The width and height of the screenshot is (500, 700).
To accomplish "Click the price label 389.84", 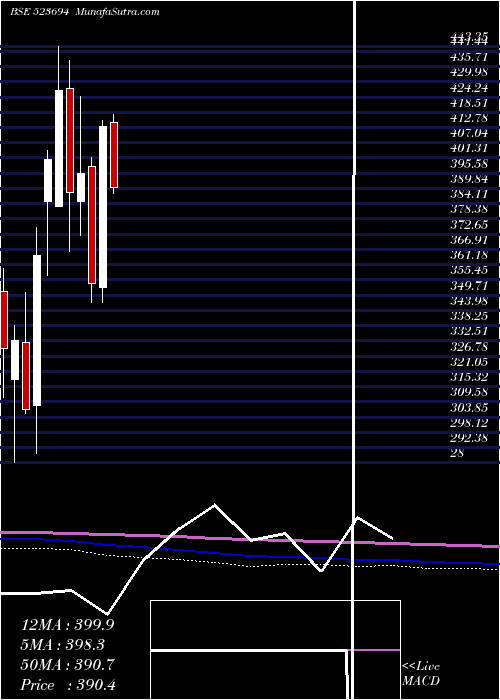I will pos(469,179).
